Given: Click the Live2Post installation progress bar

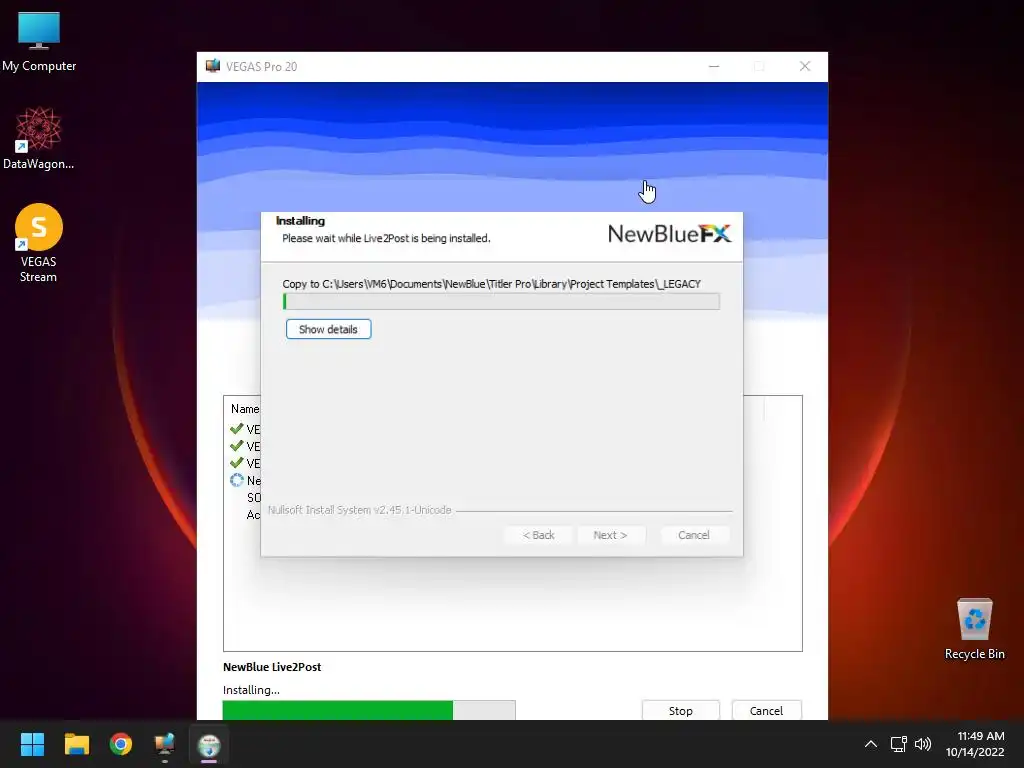Looking at the screenshot, I should 501,301.
